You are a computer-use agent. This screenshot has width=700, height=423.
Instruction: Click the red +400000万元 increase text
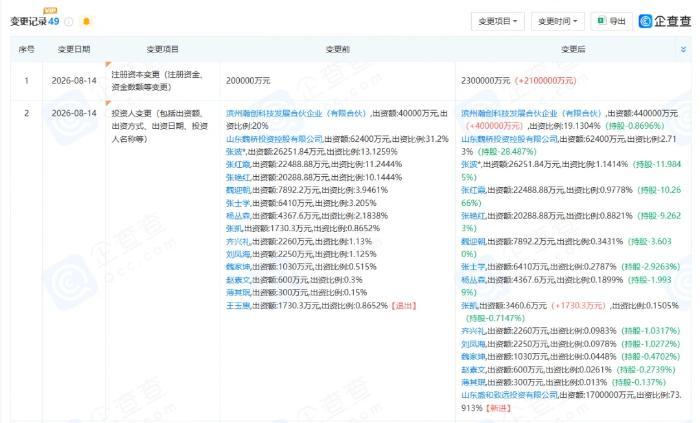tap(494, 126)
